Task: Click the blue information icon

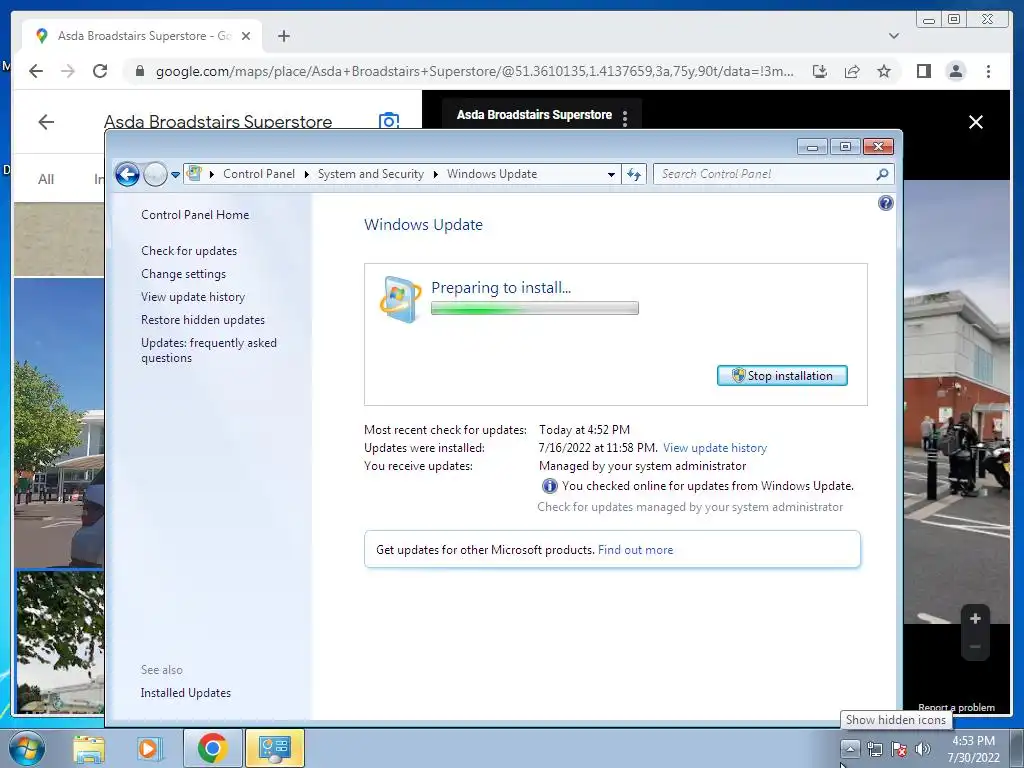Action: 550,486
